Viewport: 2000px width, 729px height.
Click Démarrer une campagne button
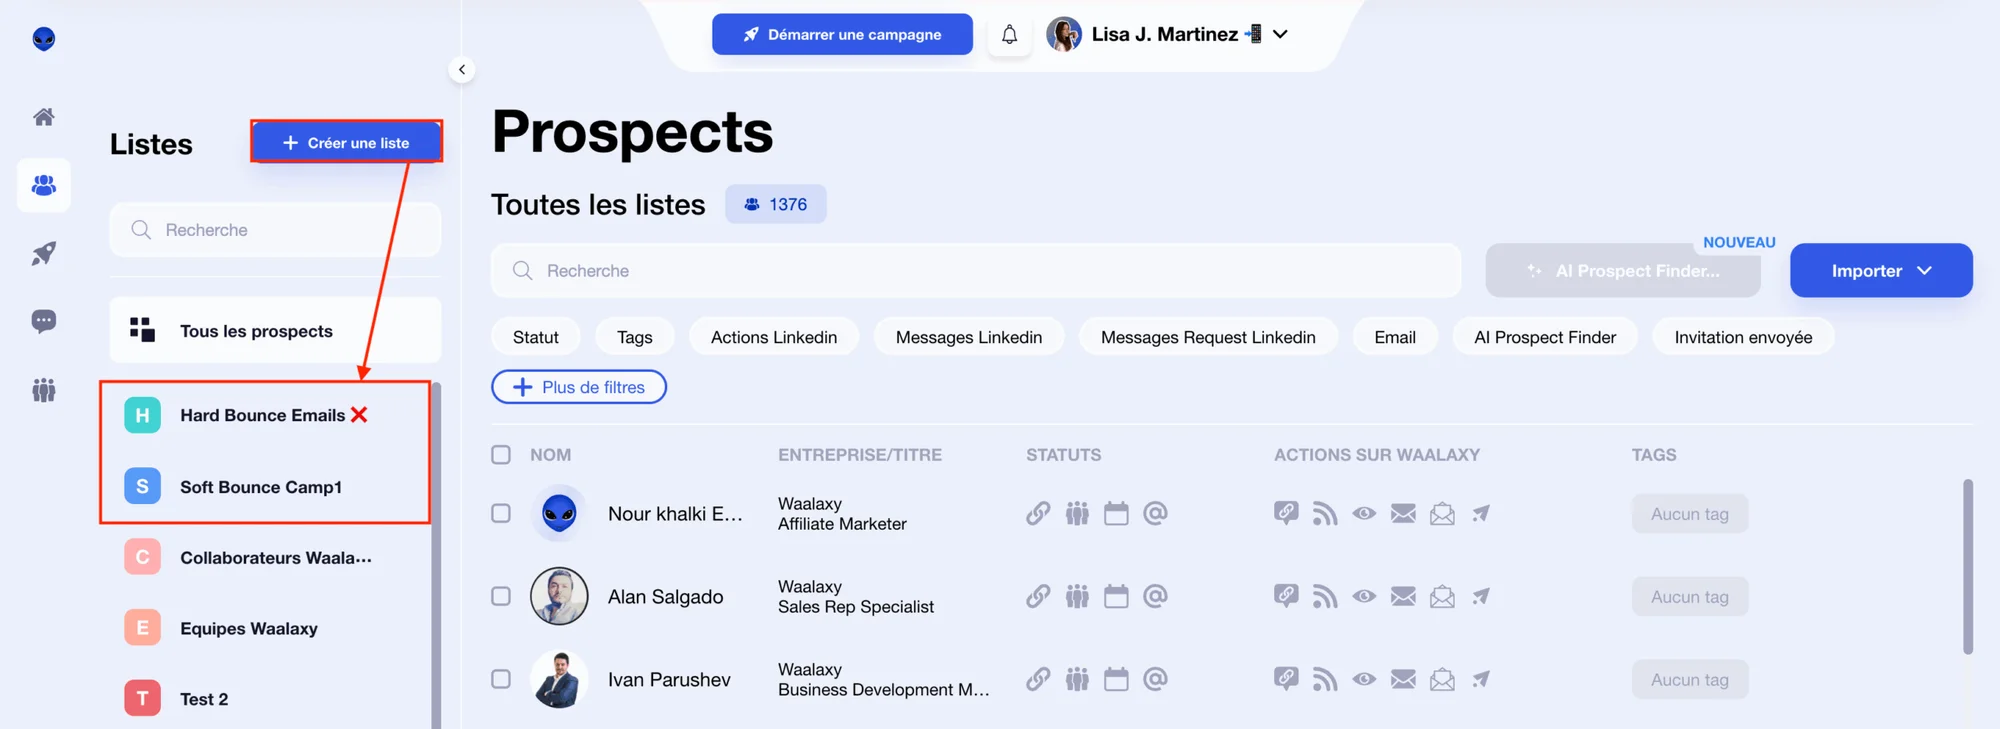click(x=842, y=35)
